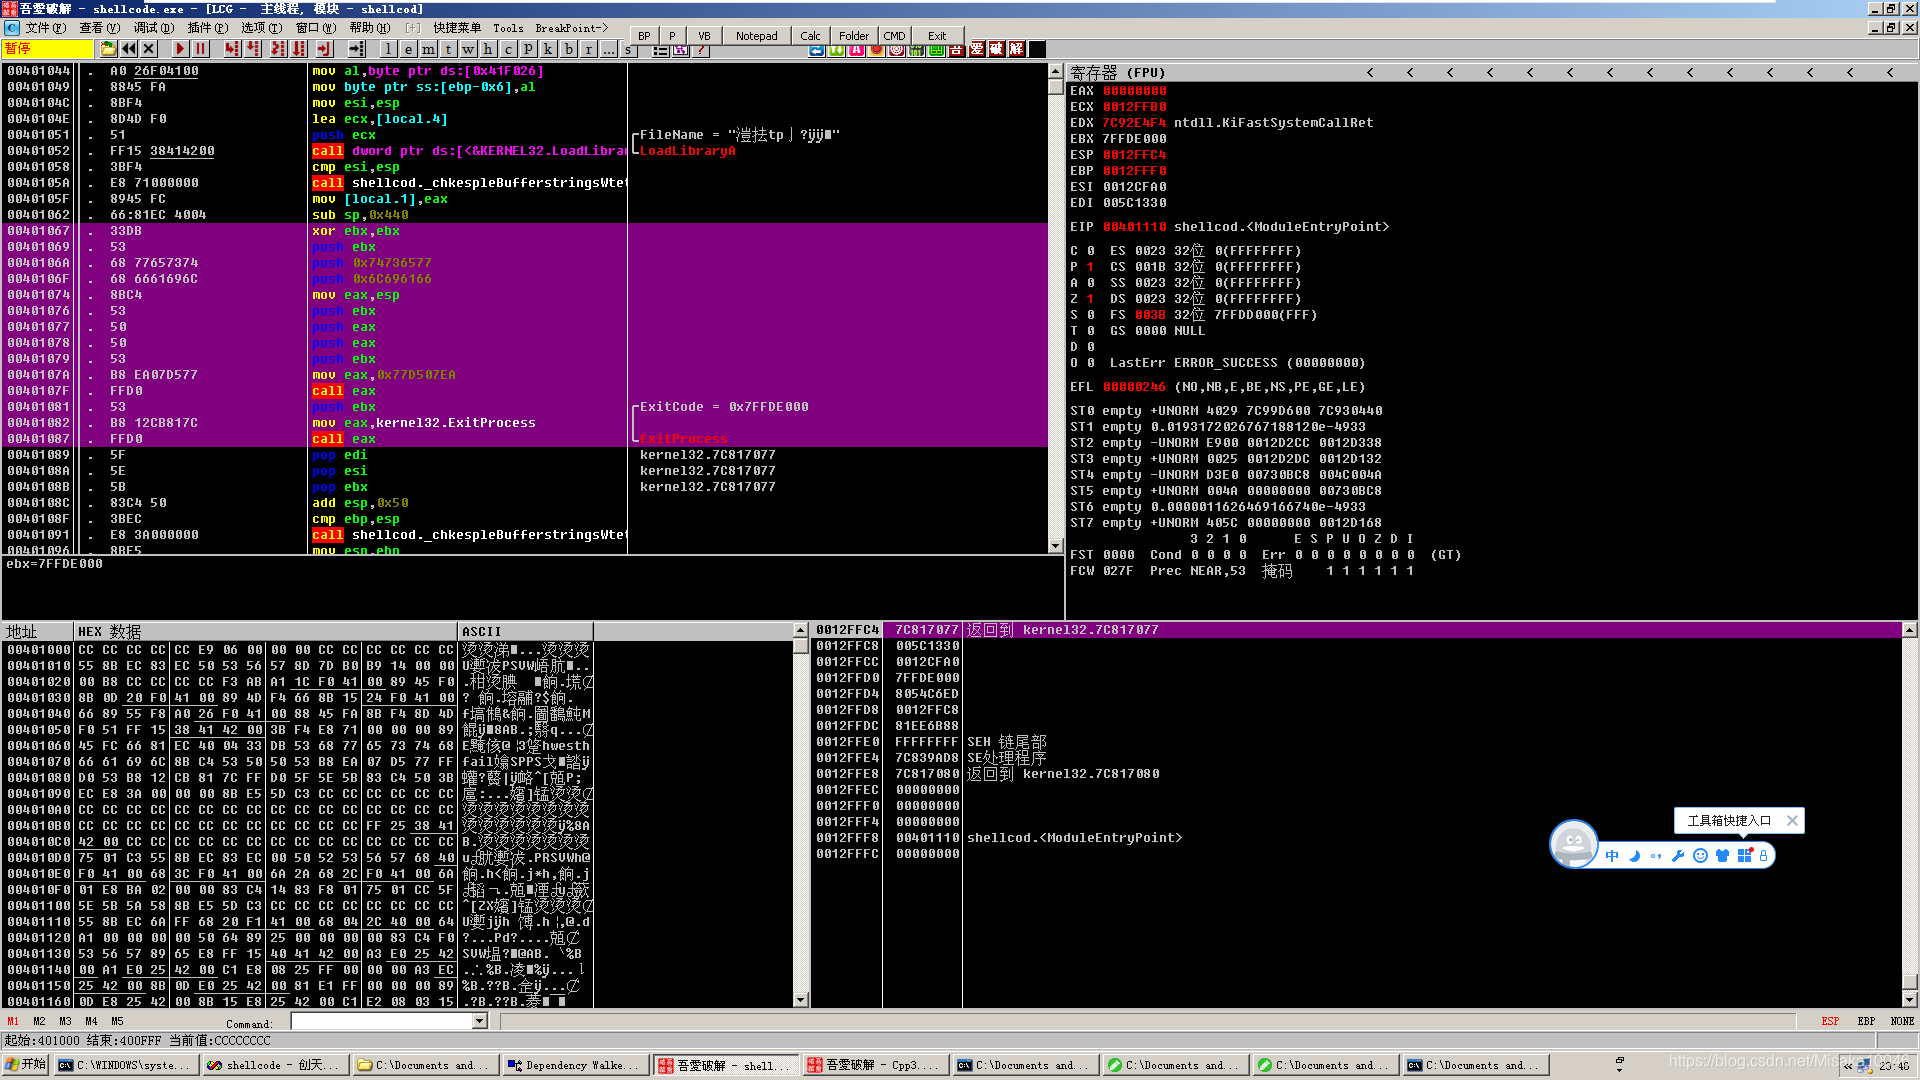Open the Log window via 'l' icon
Image resolution: width=1920 pixels, height=1080 pixels.
tap(388, 48)
